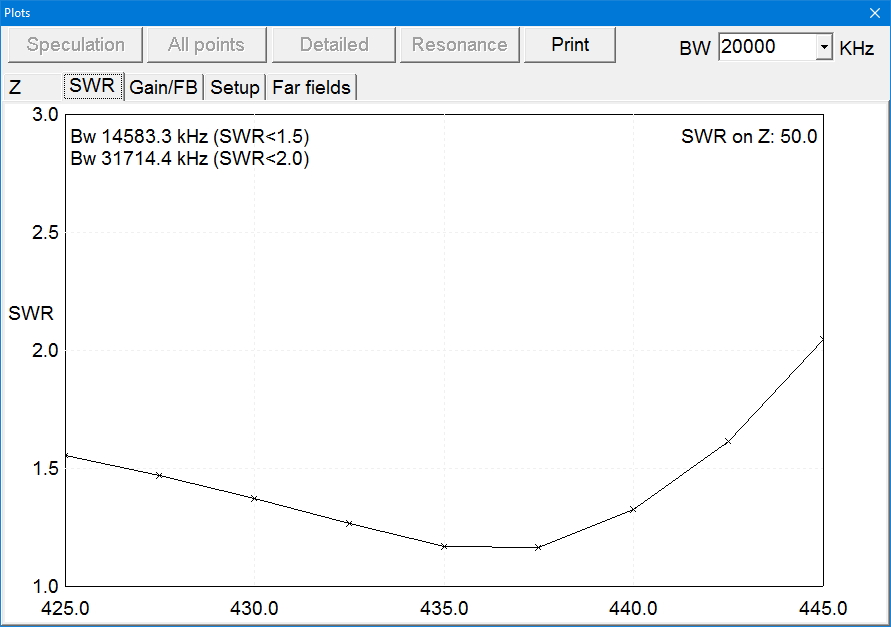Go to the Setup tab

[x=235, y=88]
